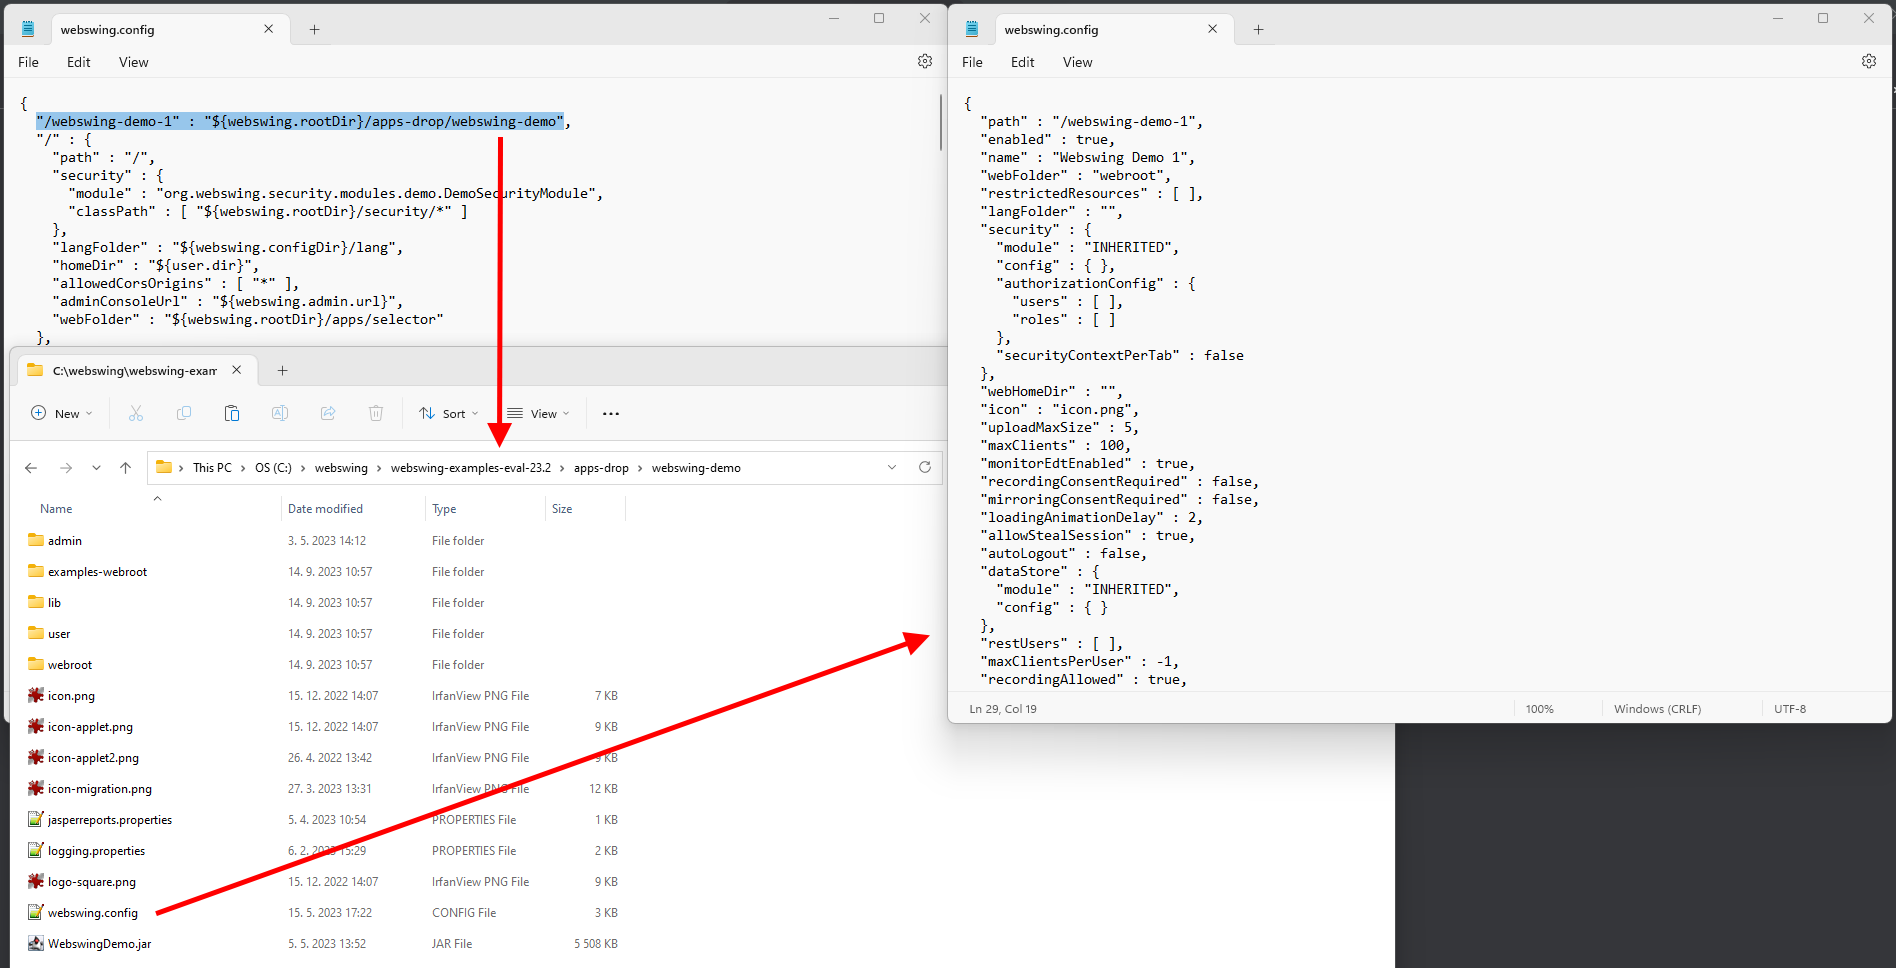Open the Sort dropdown in Explorer
The width and height of the screenshot is (1896, 968).
pyautogui.click(x=449, y=413)
